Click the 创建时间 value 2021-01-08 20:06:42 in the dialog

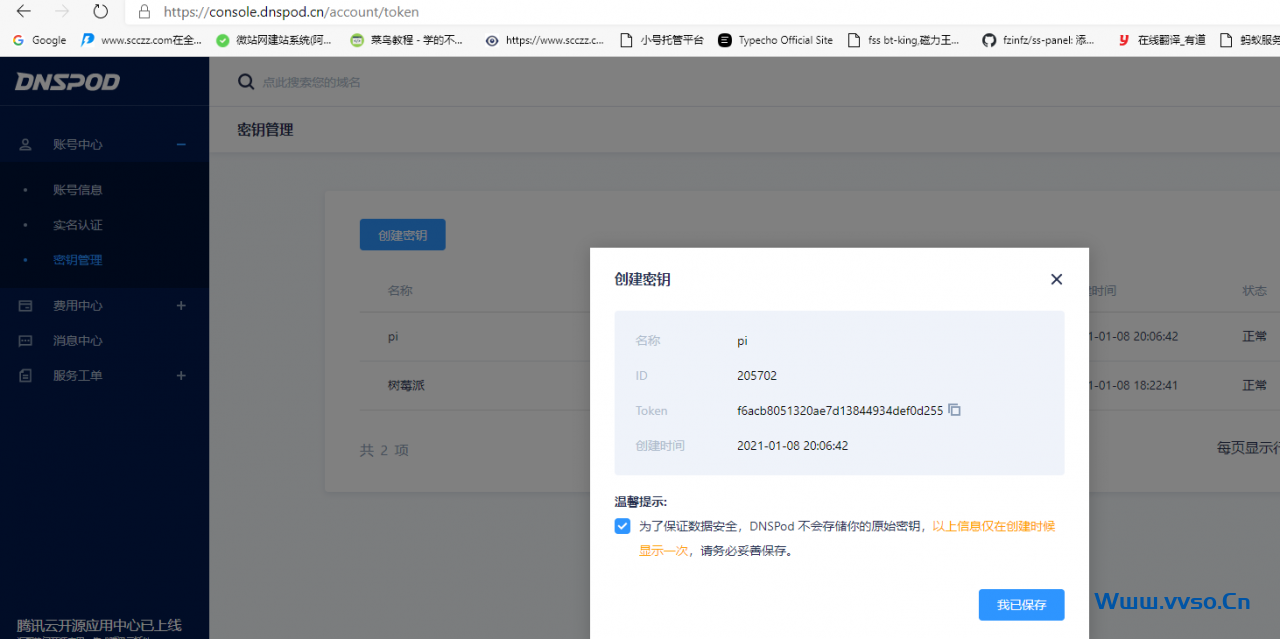[x=792, y=446]
